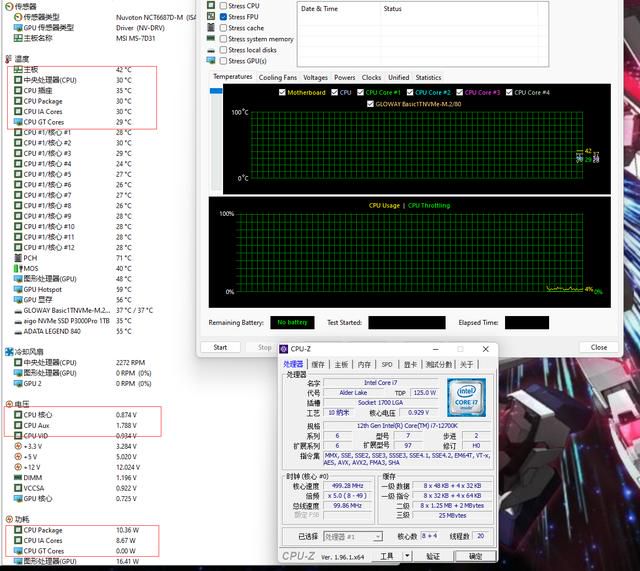
Task: Click the Intel Core i7 logo in CPU-Z
Action: point(467,398)
